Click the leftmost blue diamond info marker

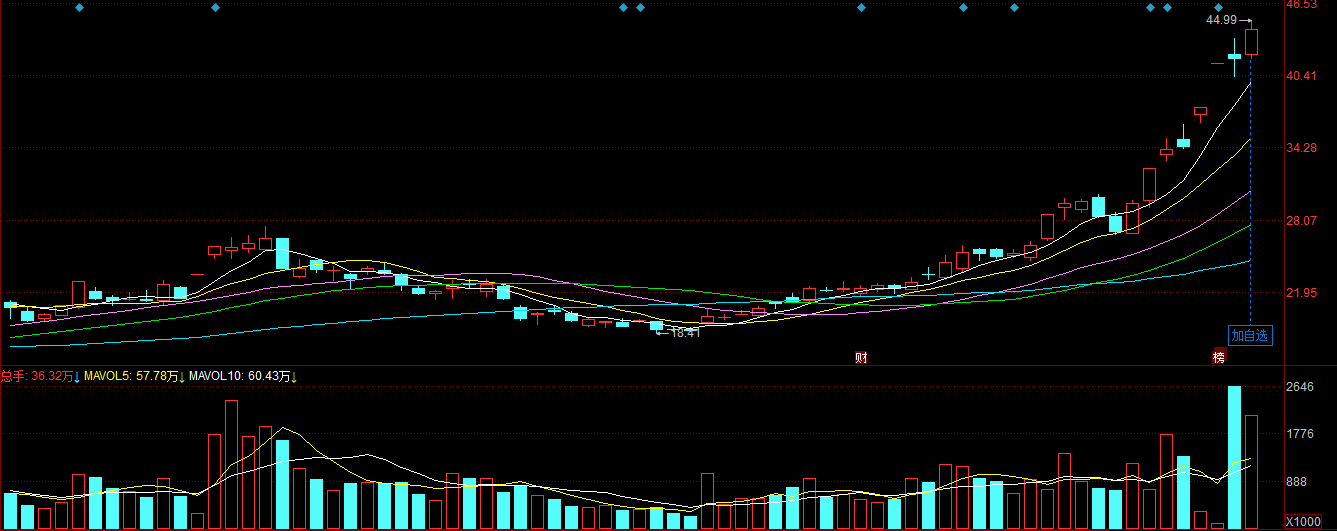click(x=80, y=8)
